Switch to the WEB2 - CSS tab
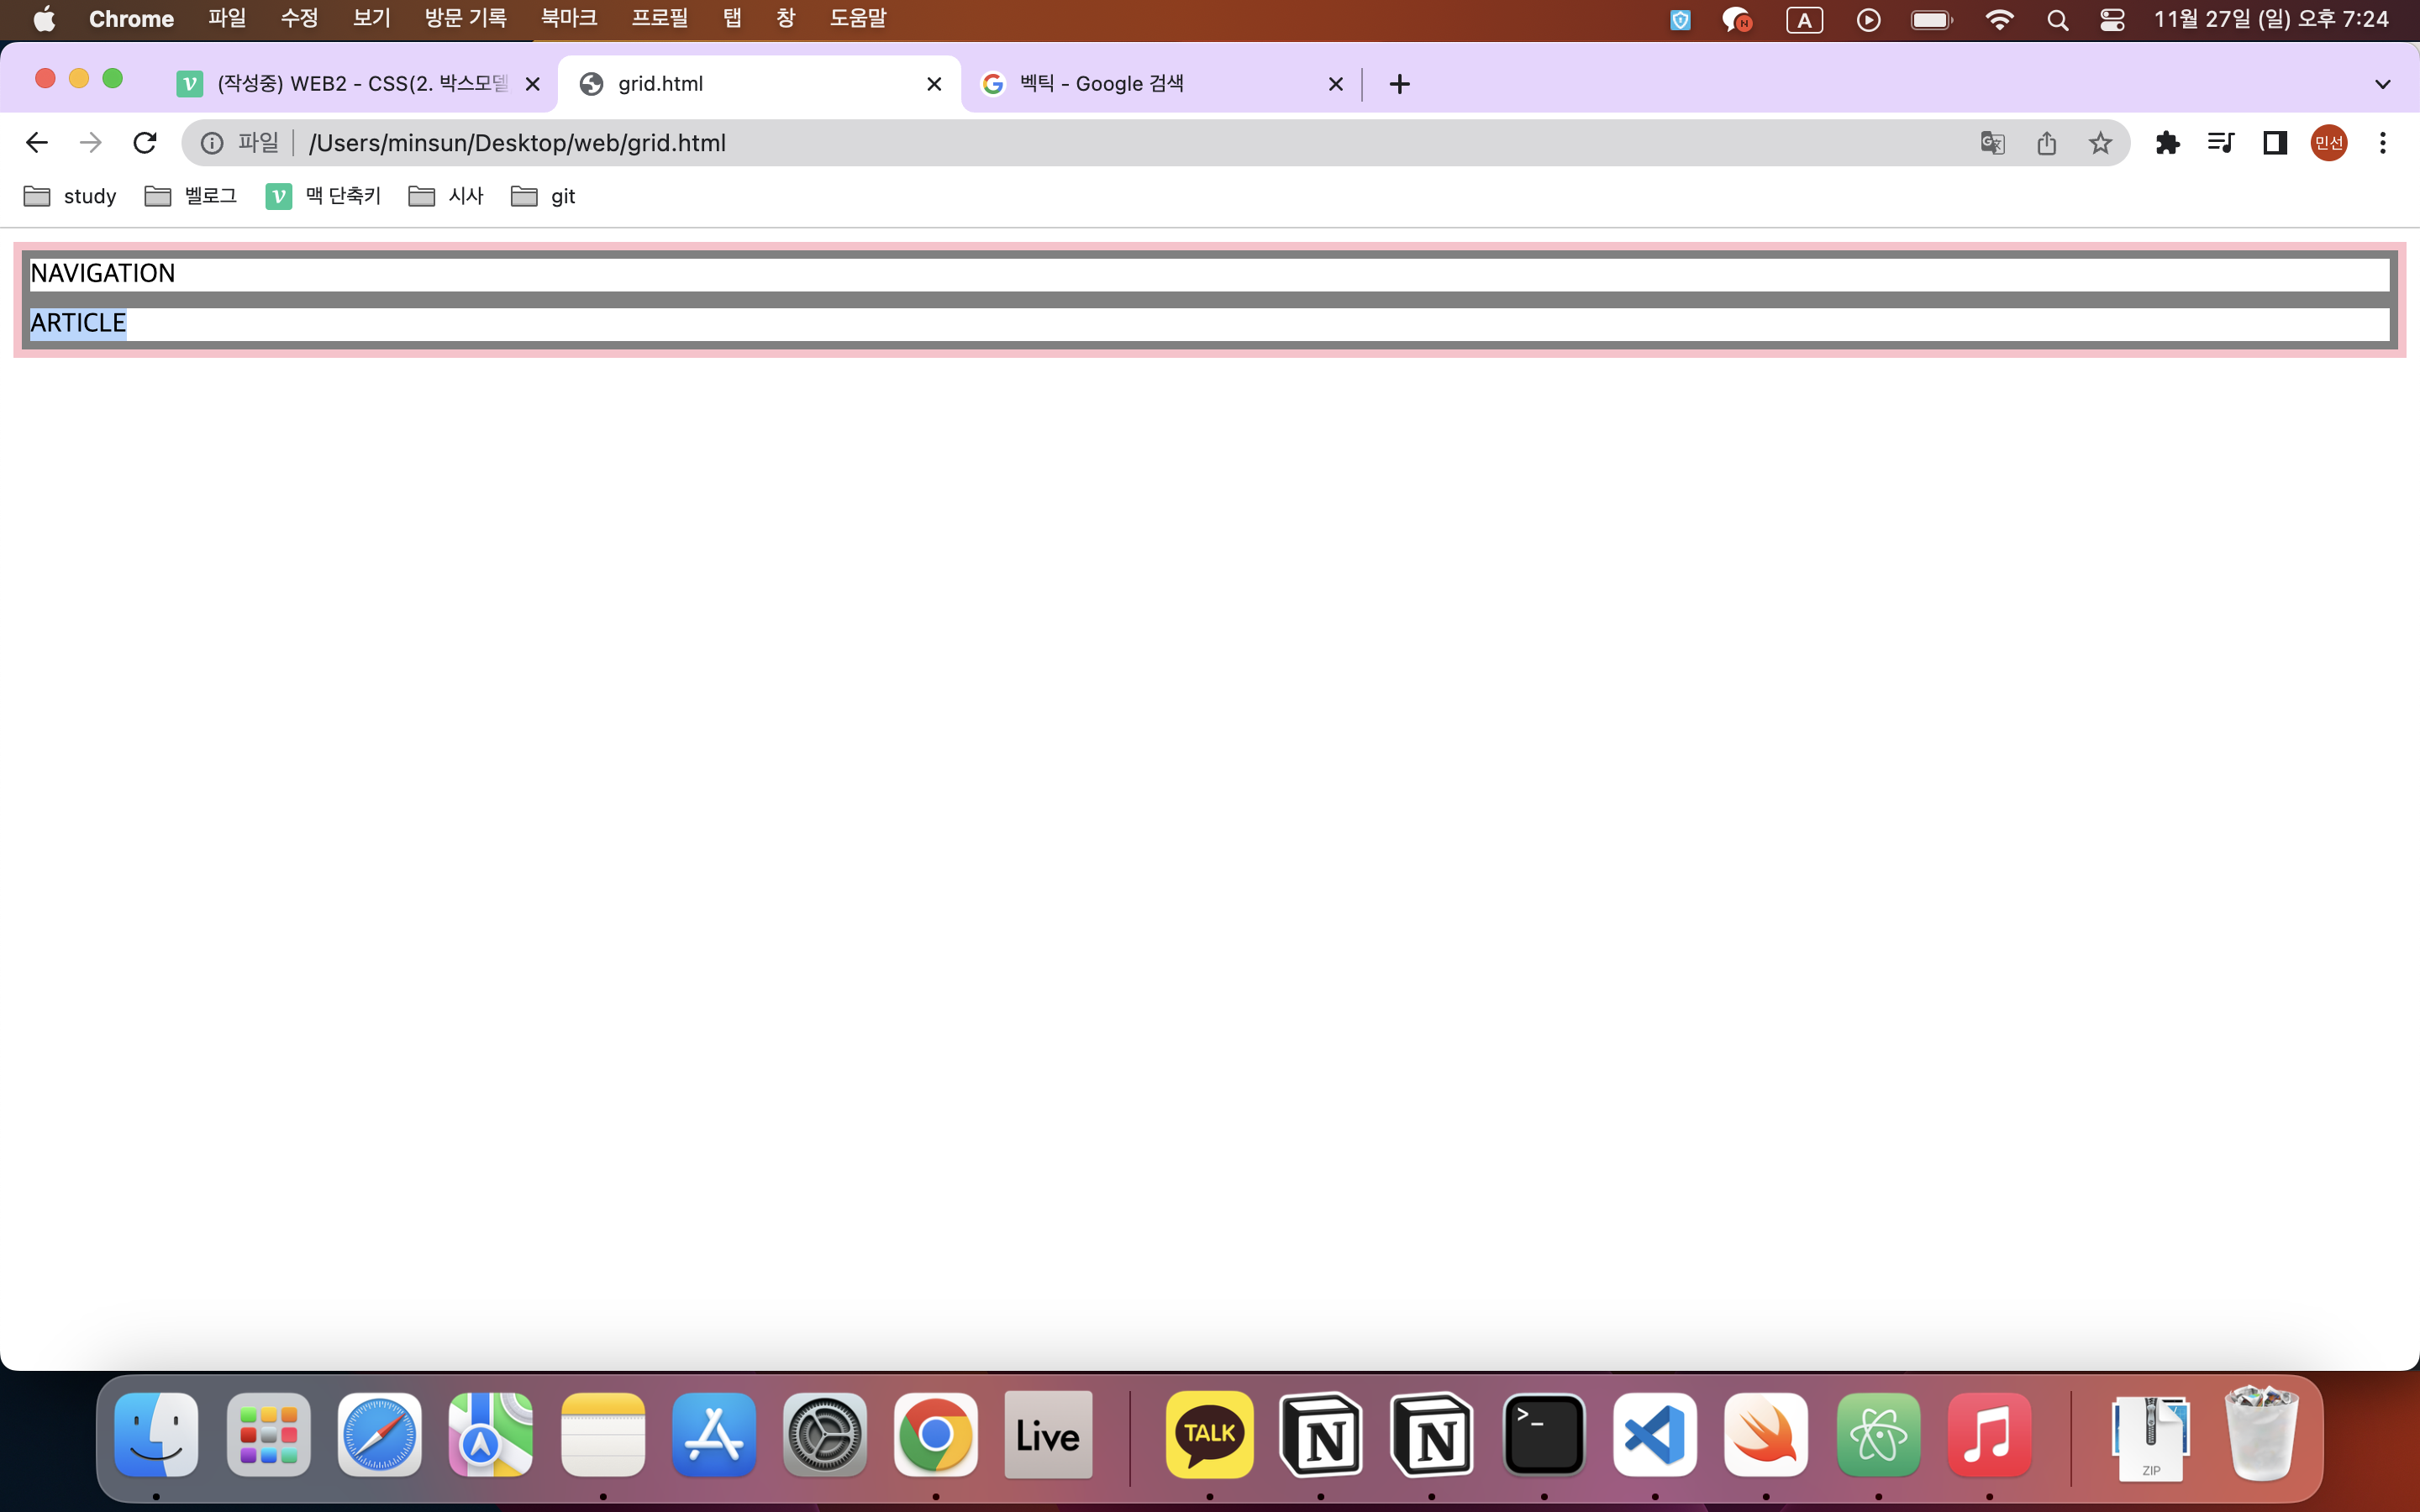 coord(360,84)
